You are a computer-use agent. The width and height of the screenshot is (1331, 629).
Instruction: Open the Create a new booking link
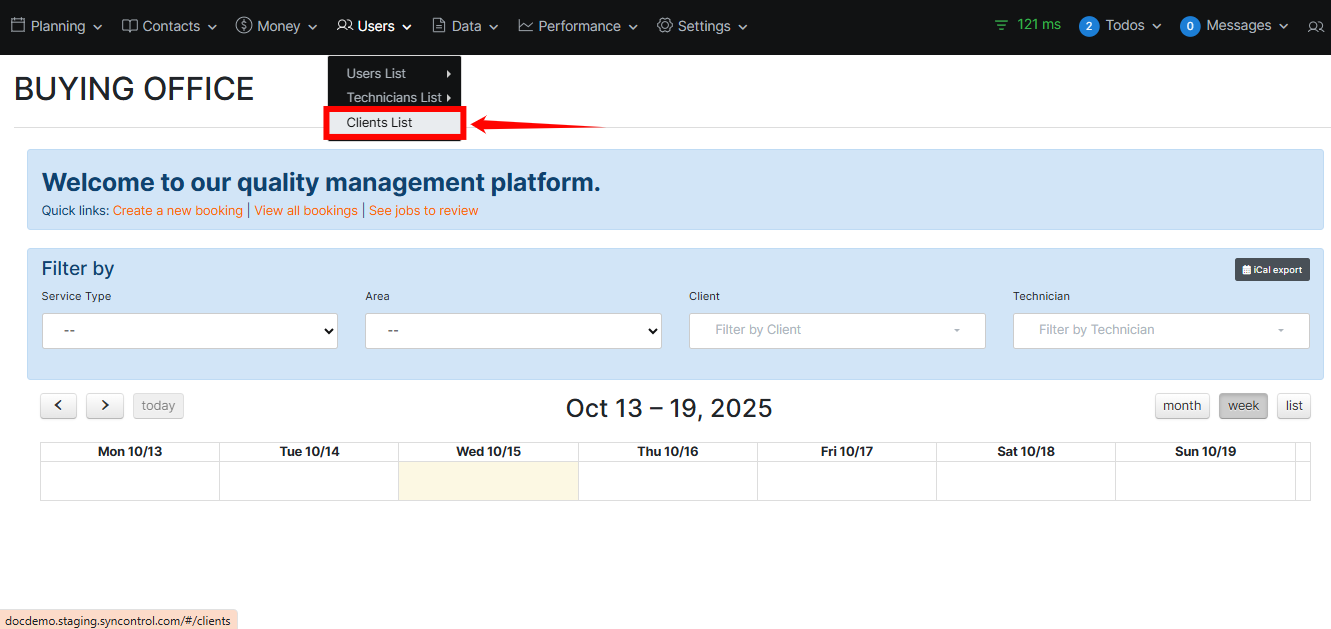(x=177, y=211)
